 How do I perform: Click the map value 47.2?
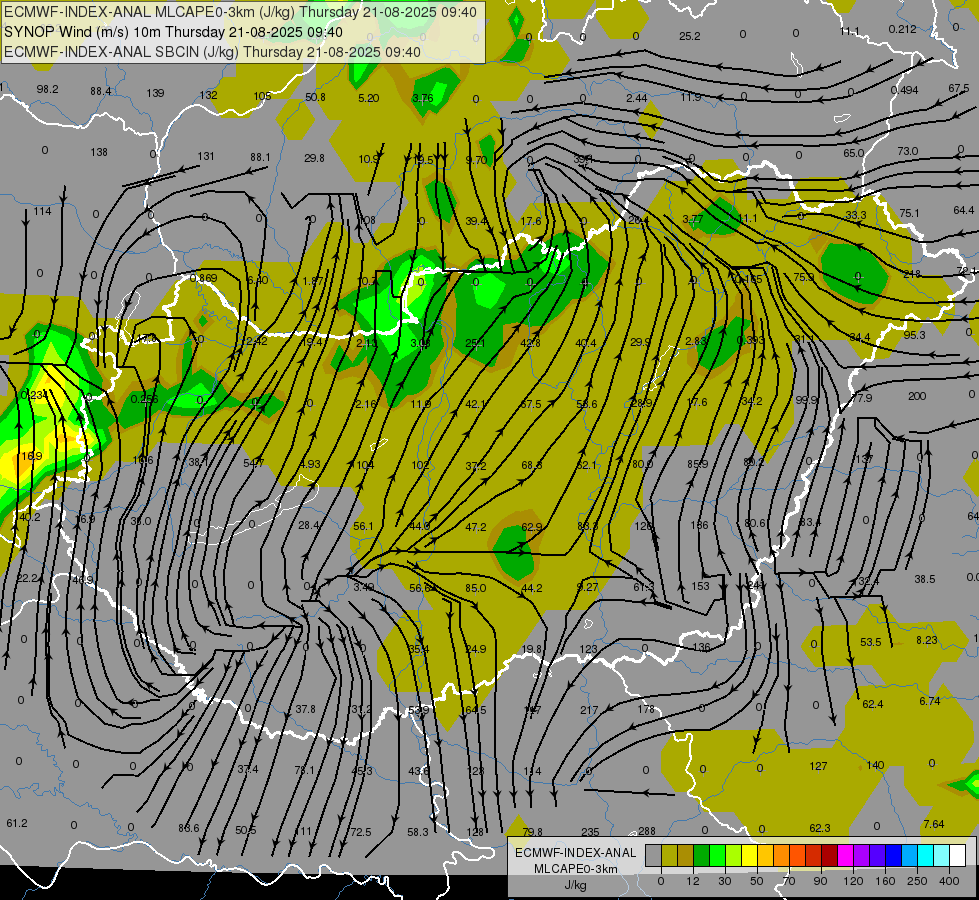[x=476, y=527]
